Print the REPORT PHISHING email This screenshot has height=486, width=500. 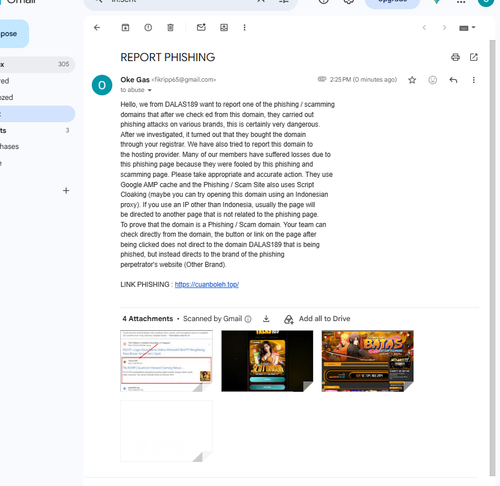point(455,57)
